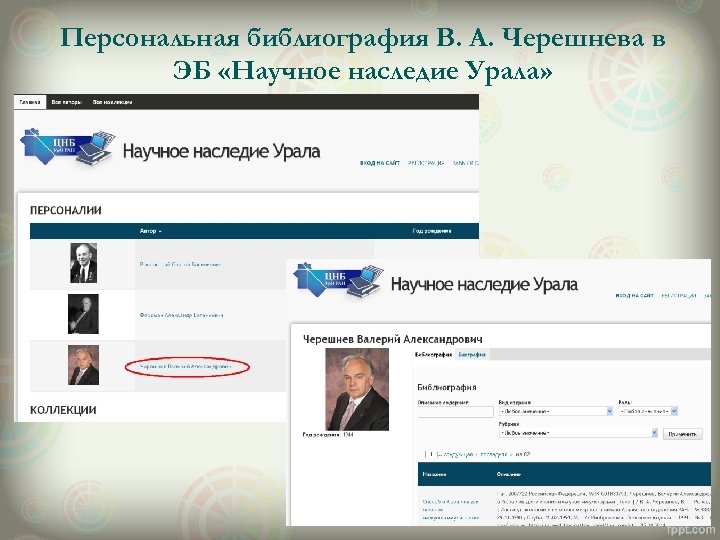The width and height of the screenshot is (720, 540).
Task: Click РЕГИСТРАЦИЯ link on Черешнев's page
Action: coord(679,296)
